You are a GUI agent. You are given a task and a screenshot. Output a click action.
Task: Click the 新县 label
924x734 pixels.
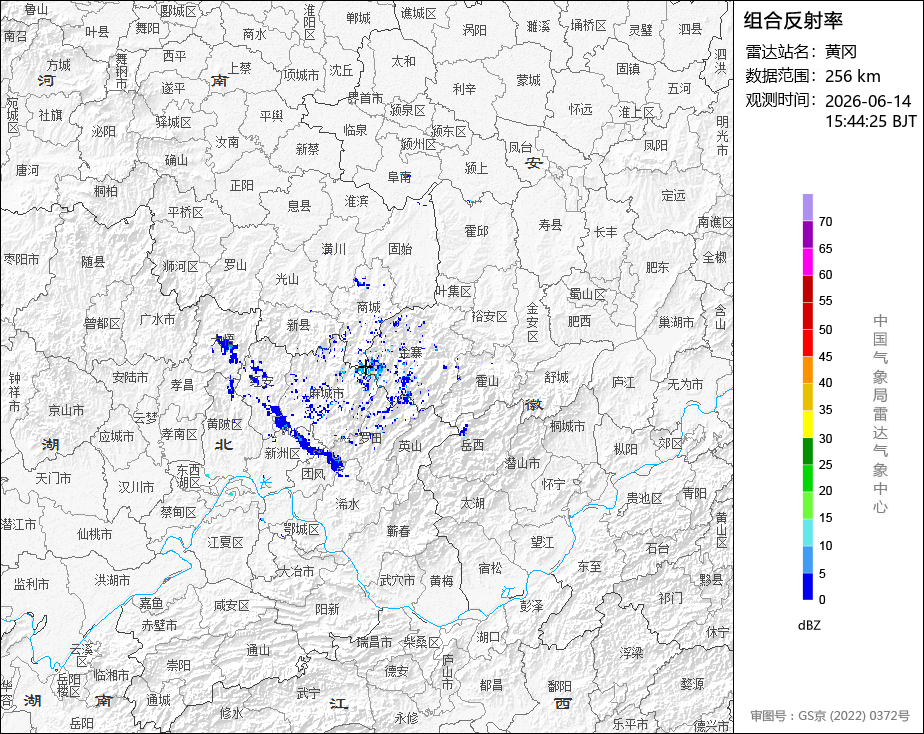click(298, 325)
